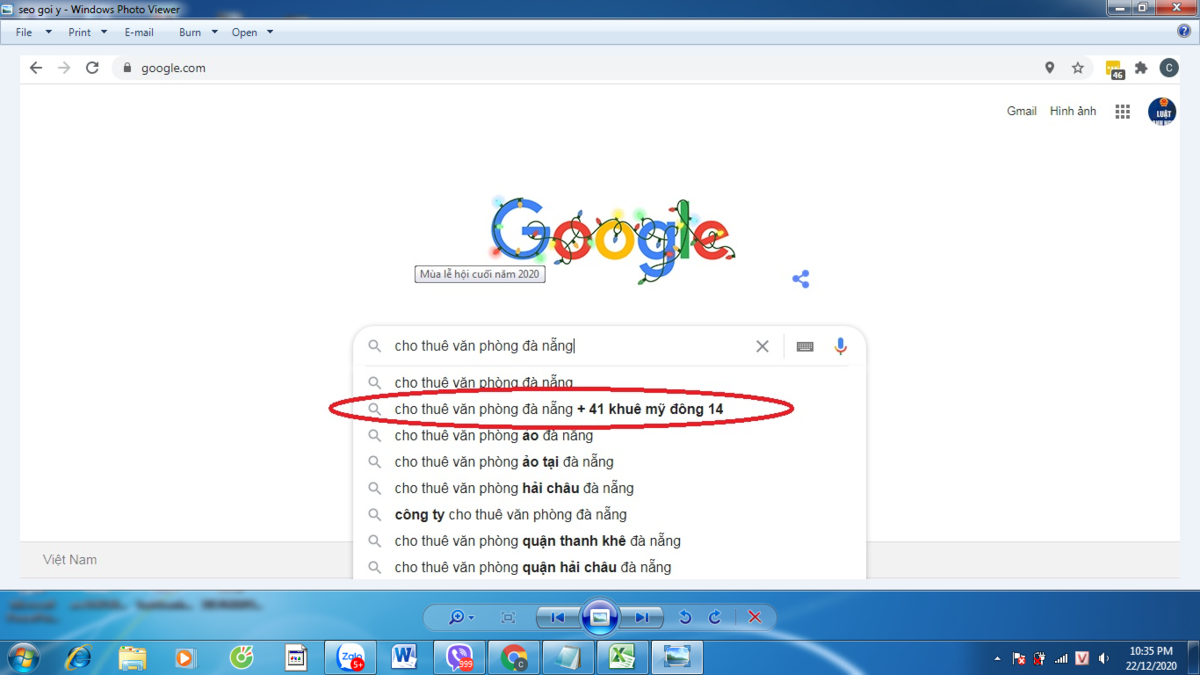The width and height of the screenshot is (1200, 675).
Task: Go to the previous photo
Action: tap(558, 617)
